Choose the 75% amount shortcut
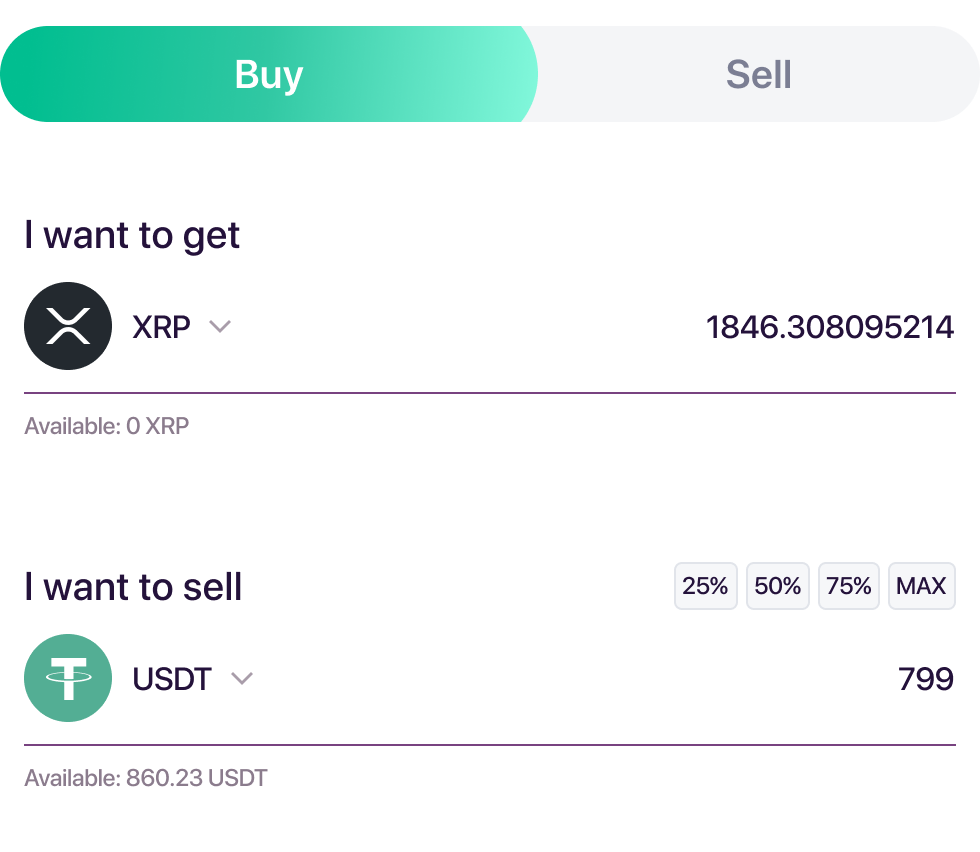The image size is (980, 852). (849, 586)
